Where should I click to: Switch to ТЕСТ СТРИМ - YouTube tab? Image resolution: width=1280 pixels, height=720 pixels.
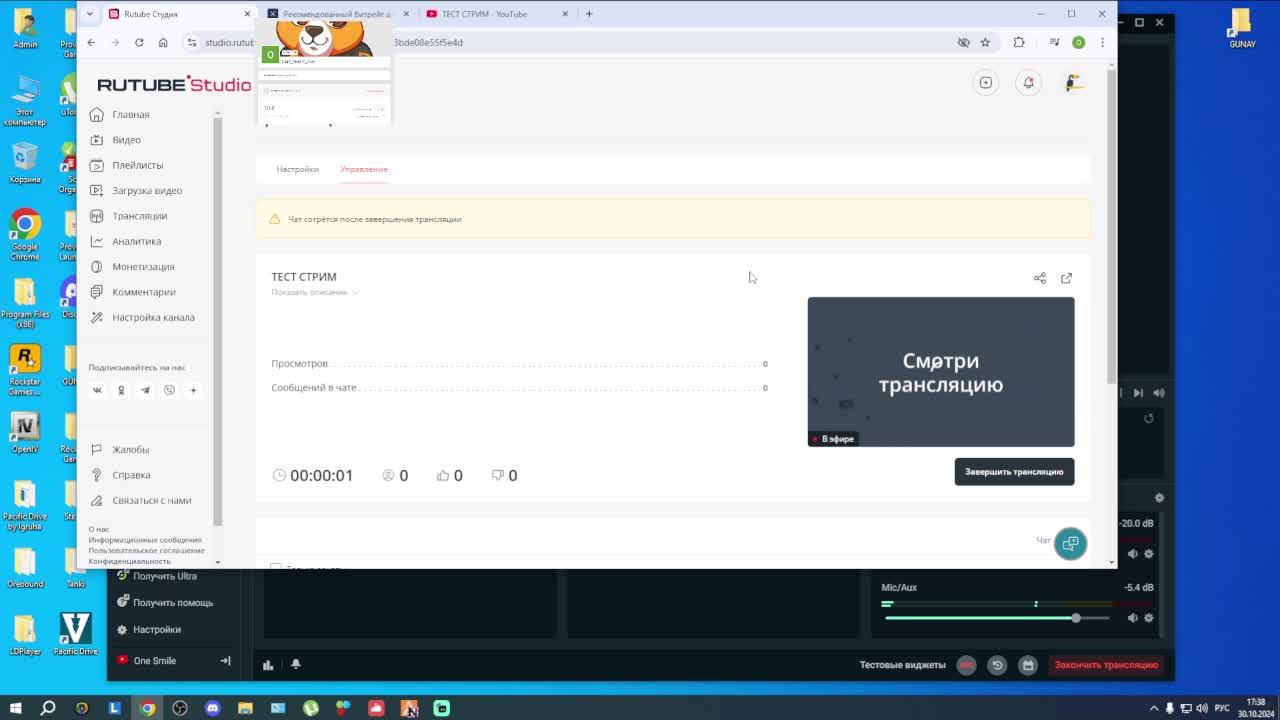click(497, 14)
